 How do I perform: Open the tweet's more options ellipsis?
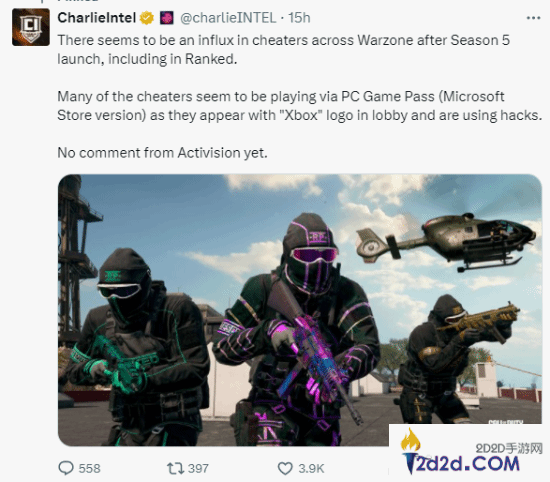point(533,18)
